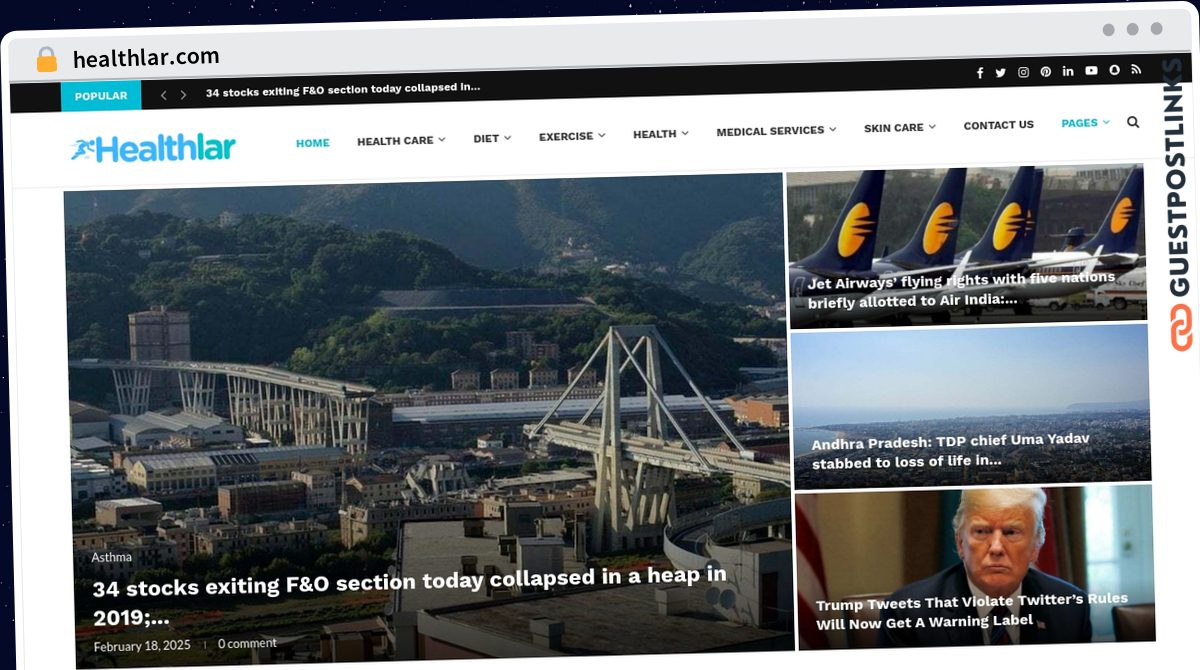Image resolution: width=1200 pixels, height=670 pixels.
Task: Open the Twitter social icon
Action: click(1000, 73)
